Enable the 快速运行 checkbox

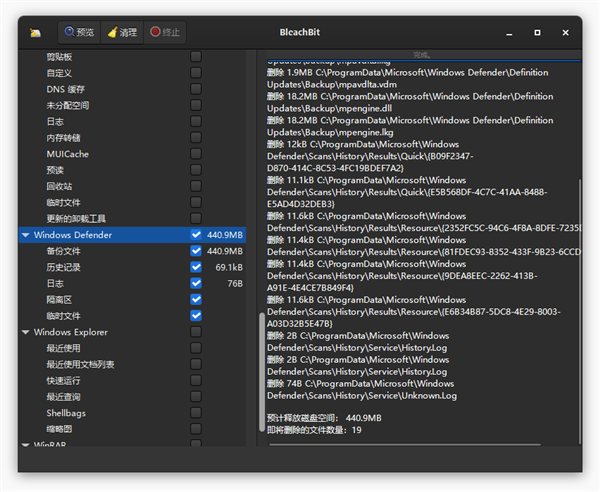pyautogui.click(x=196, y=380)
